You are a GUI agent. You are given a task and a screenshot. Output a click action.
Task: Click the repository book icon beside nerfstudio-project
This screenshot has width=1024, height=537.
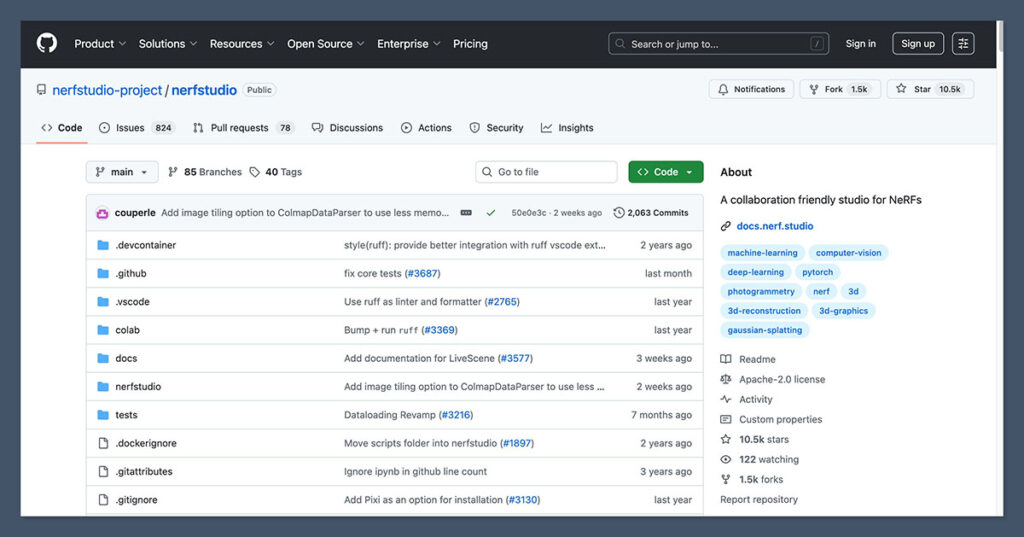[x=42, y=90]
